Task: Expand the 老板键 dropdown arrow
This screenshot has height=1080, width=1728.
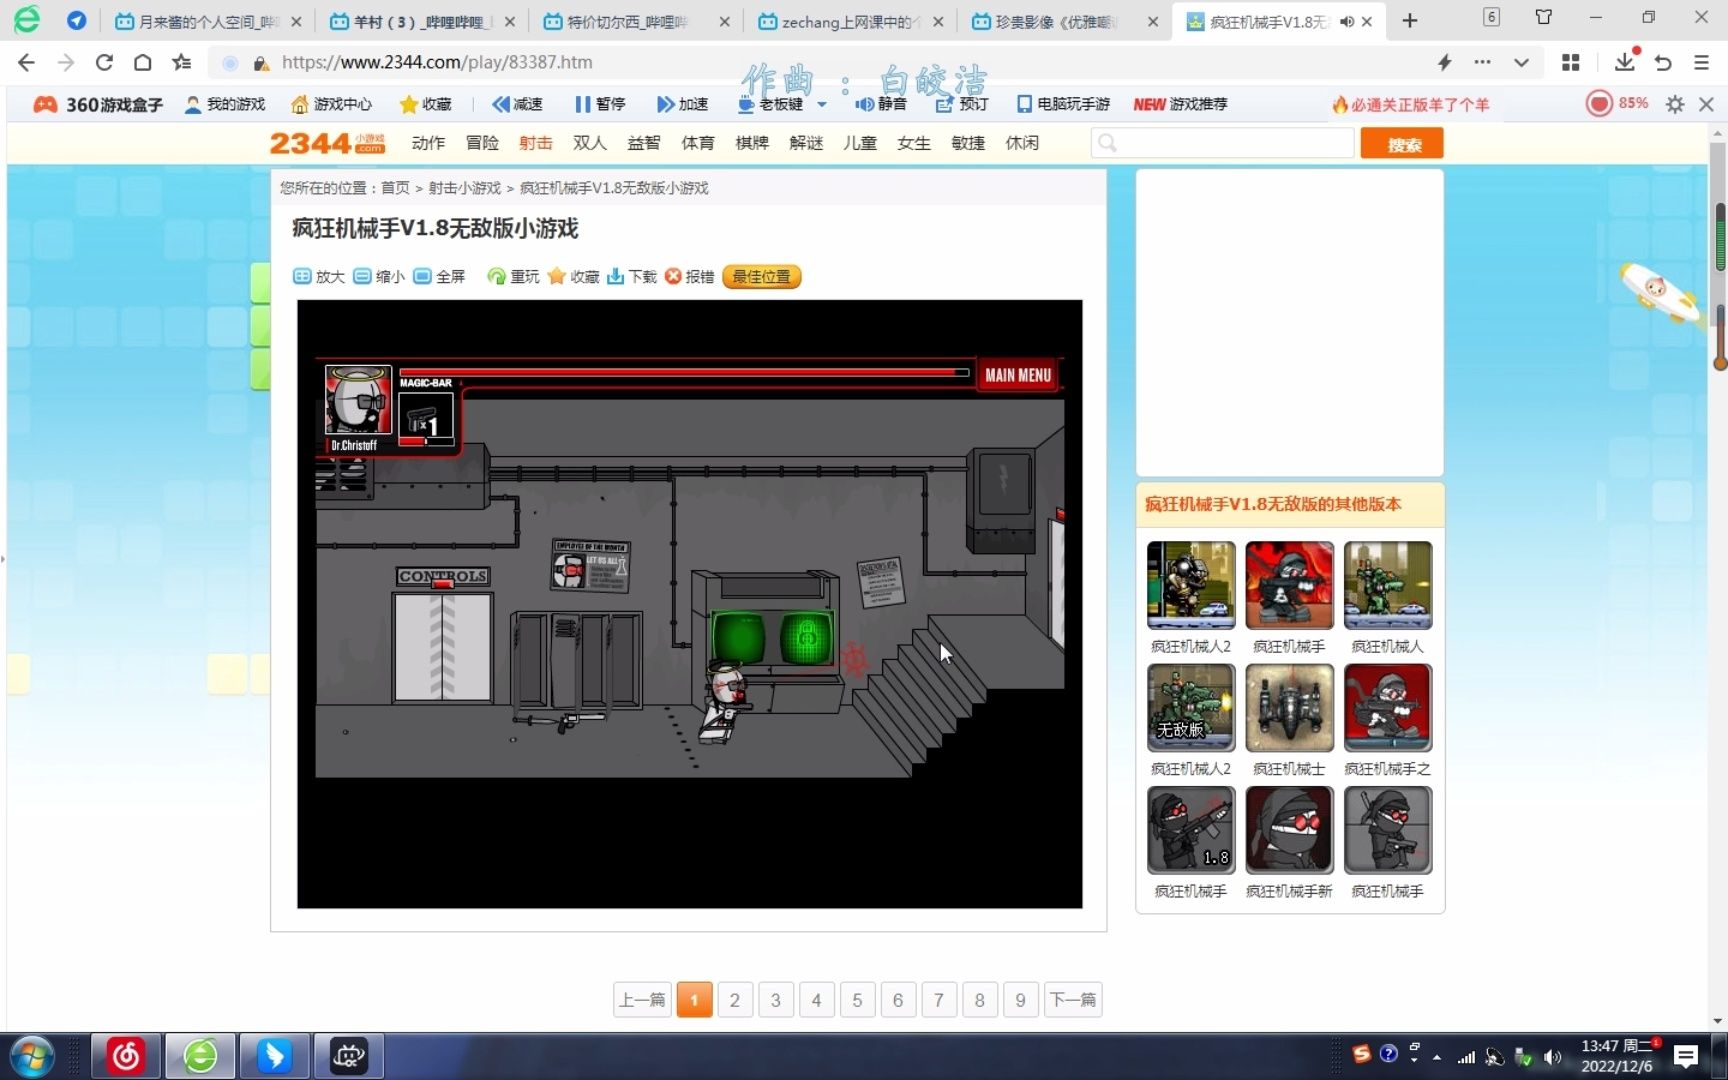Action: tap(822, 104)
